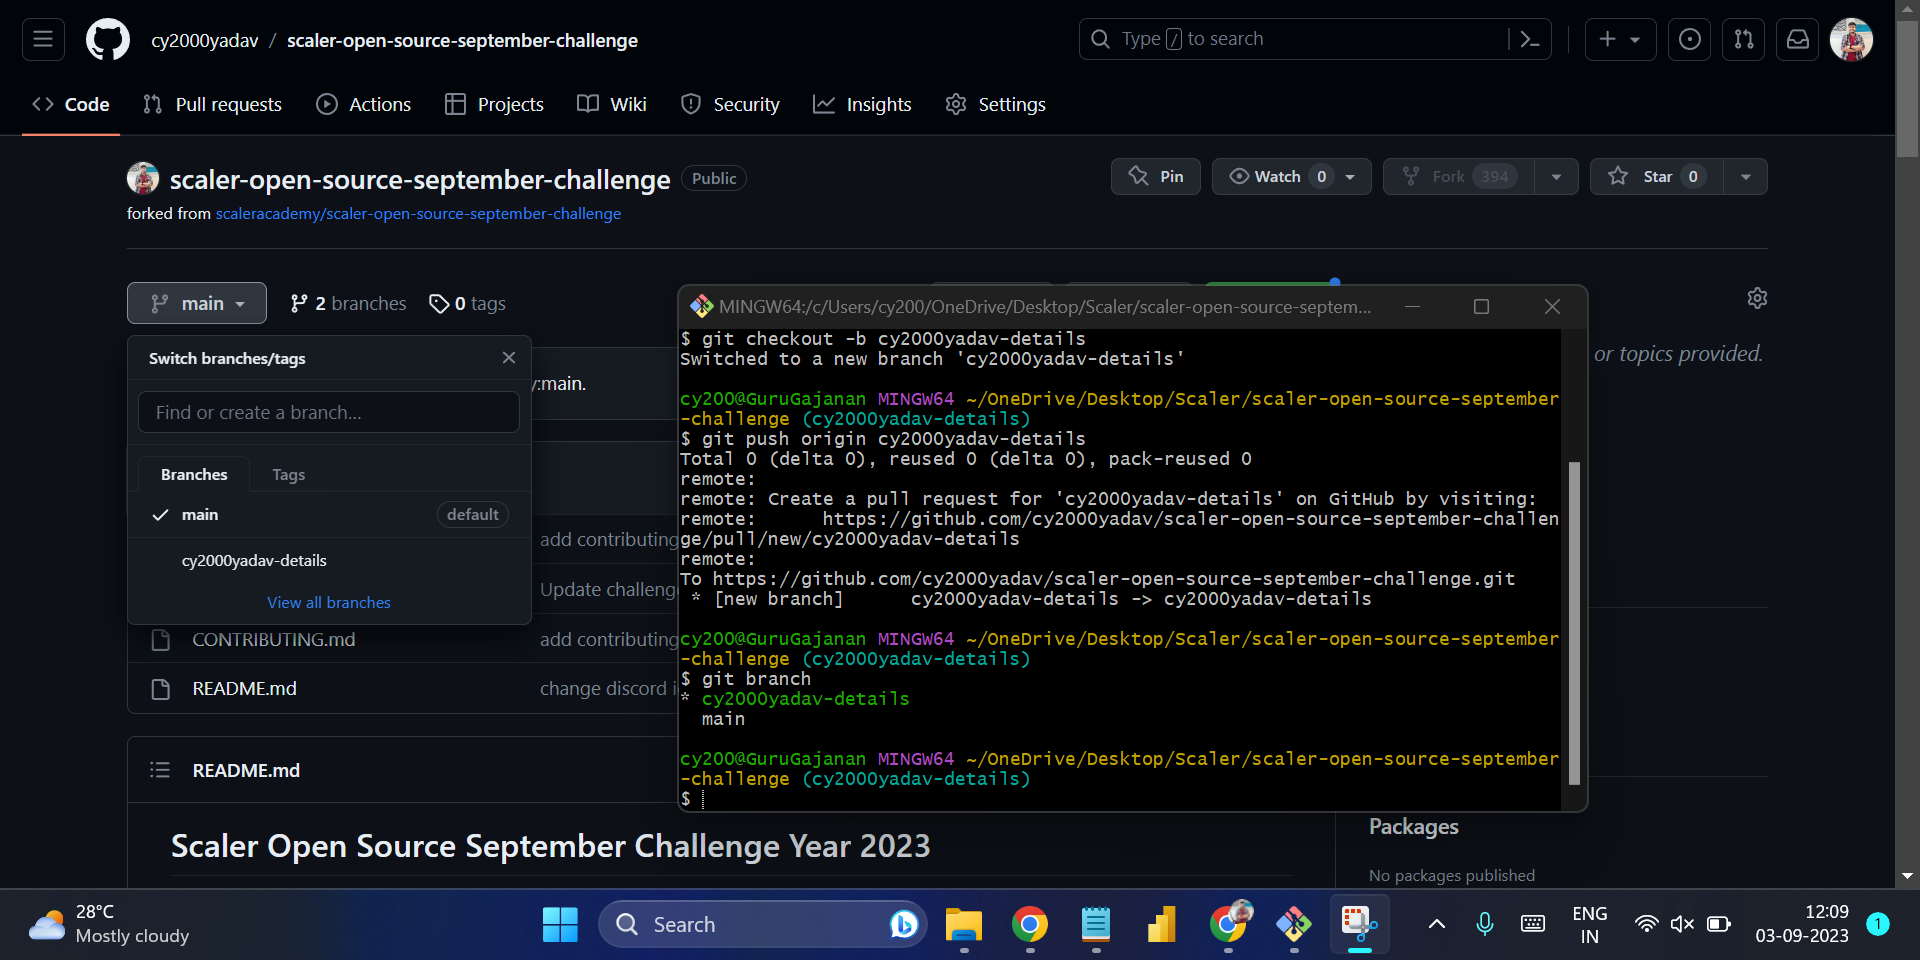Switch to the Tags tab
1920x960 pixels.
pos(288,474)
